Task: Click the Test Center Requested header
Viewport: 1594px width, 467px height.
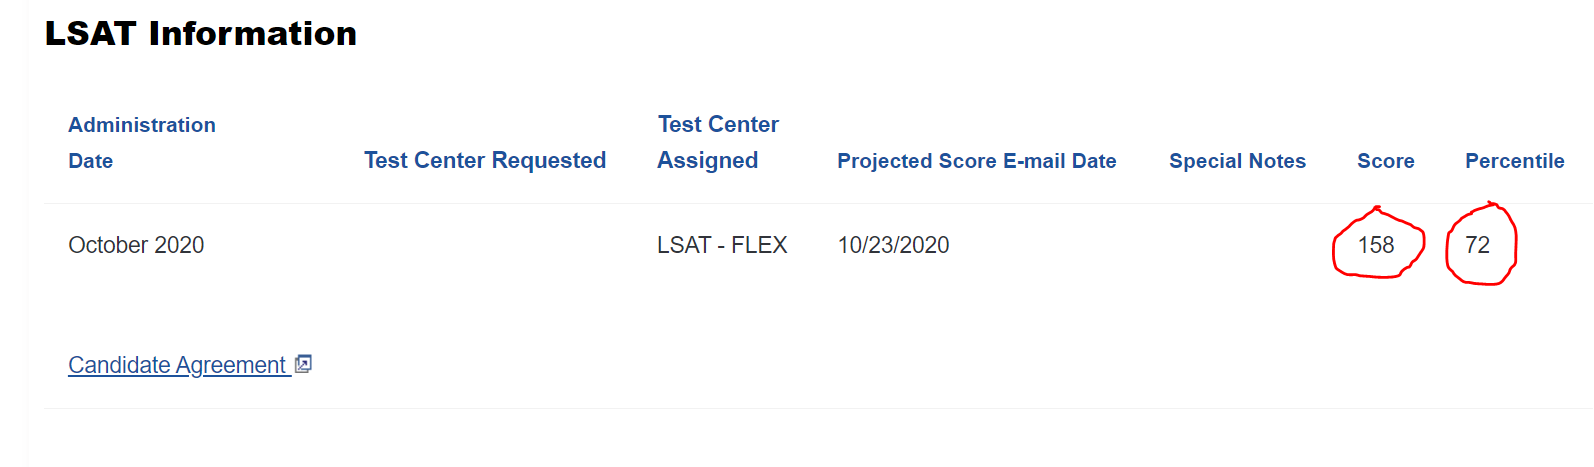Action: pyautogui.click(x=485, y=160)
